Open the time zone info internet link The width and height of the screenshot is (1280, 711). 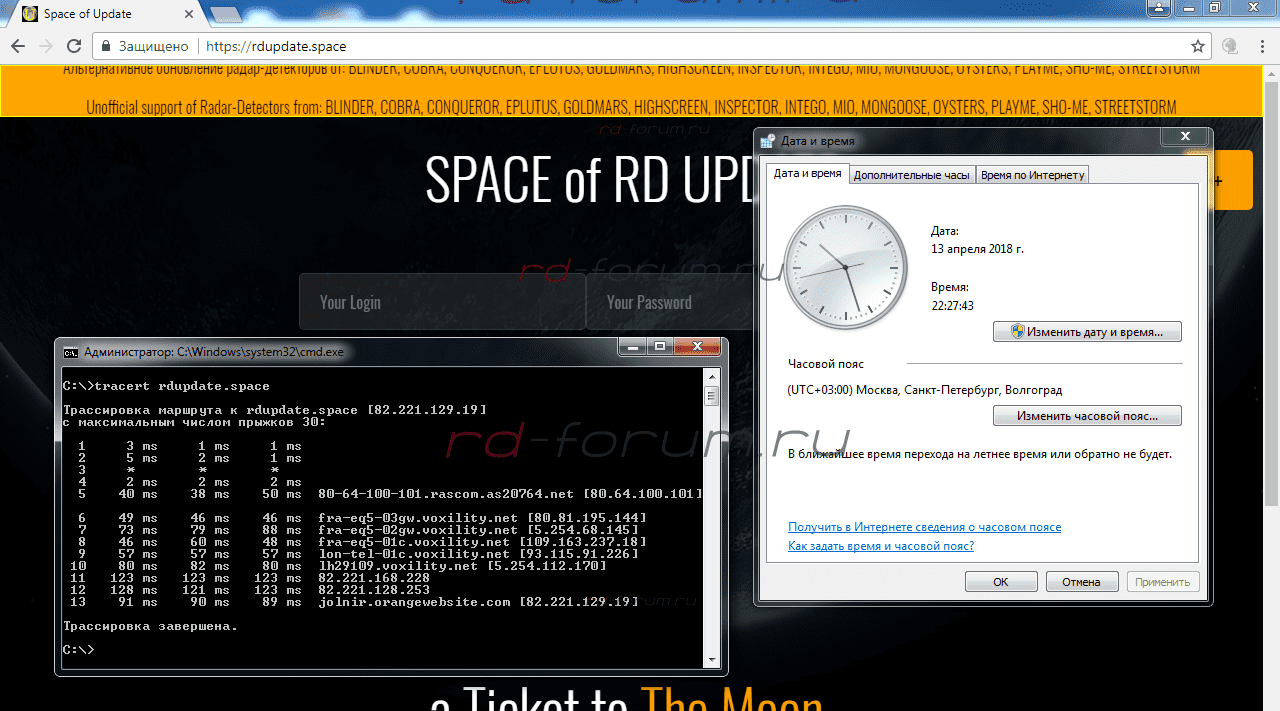pyautogui.click(x=924, y=527)
